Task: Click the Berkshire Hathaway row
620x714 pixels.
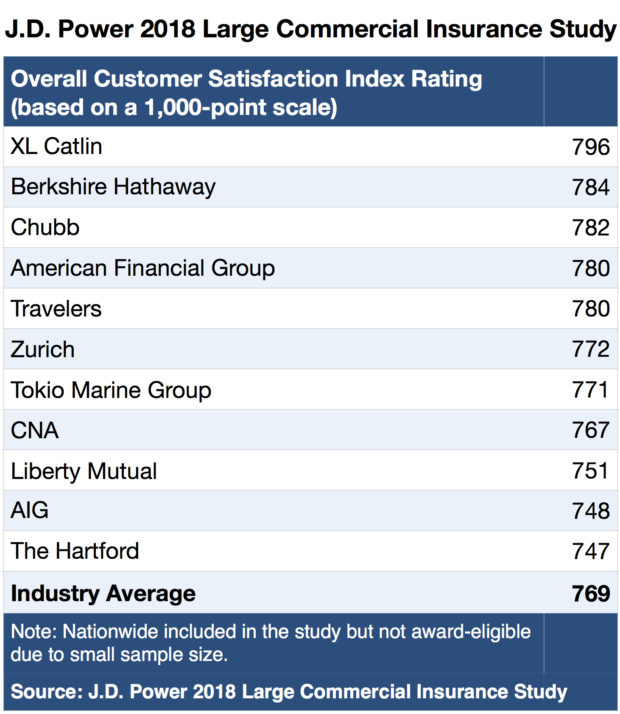Action: point(113,187)
